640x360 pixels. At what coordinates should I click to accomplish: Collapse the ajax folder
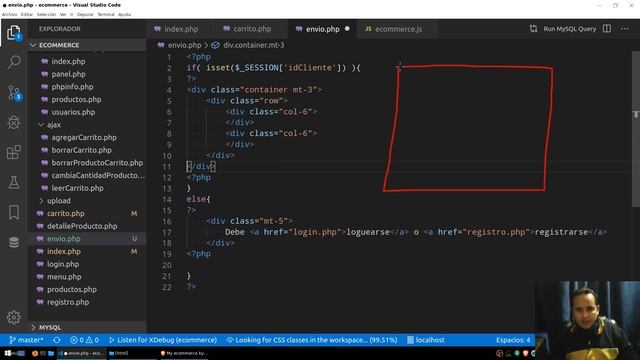tap(87, 124)
